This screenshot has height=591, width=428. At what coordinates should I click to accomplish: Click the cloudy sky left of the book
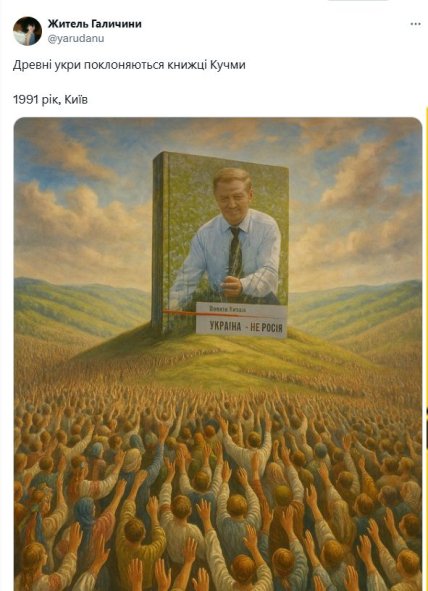pos(83,196)
